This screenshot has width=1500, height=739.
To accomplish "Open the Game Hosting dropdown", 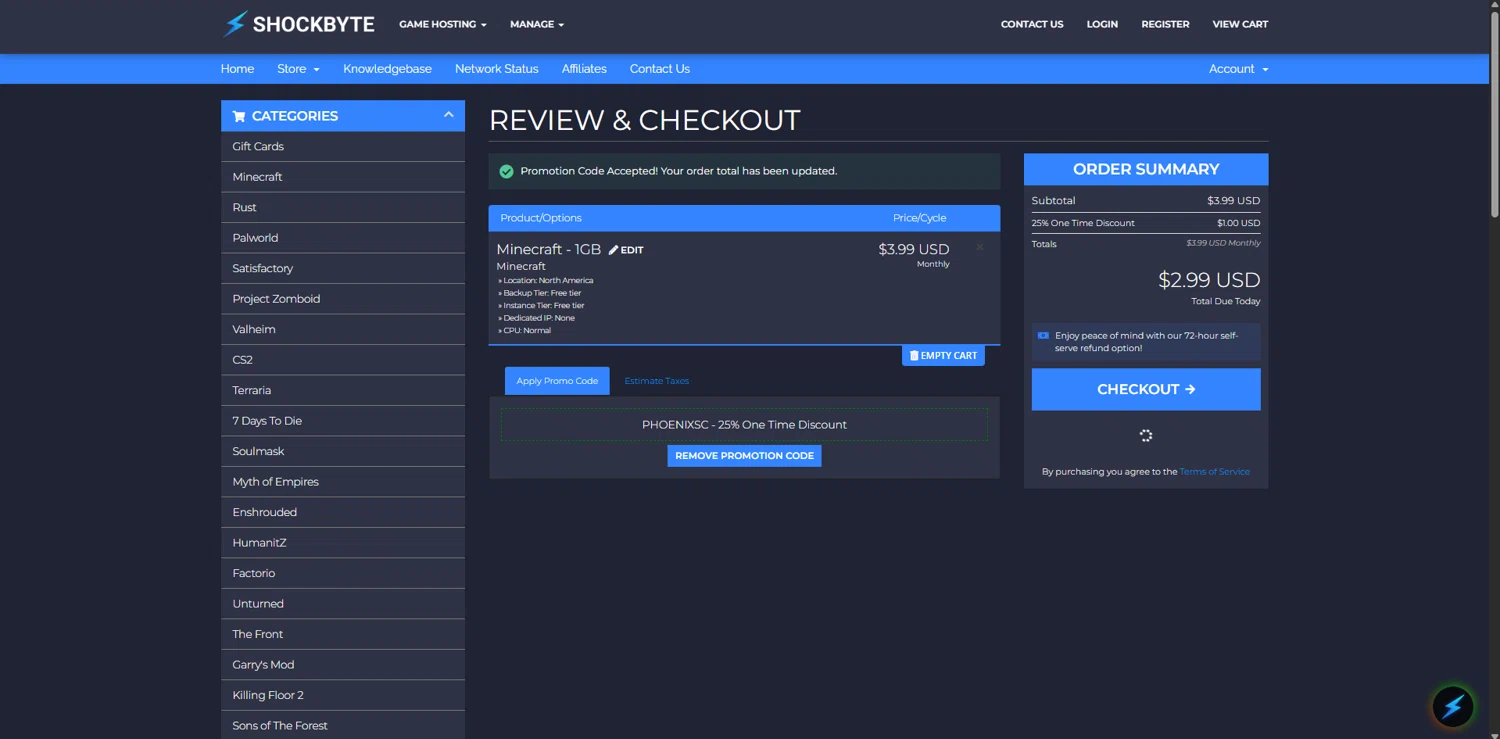I will pyautogui.click(x=443, y=24).
